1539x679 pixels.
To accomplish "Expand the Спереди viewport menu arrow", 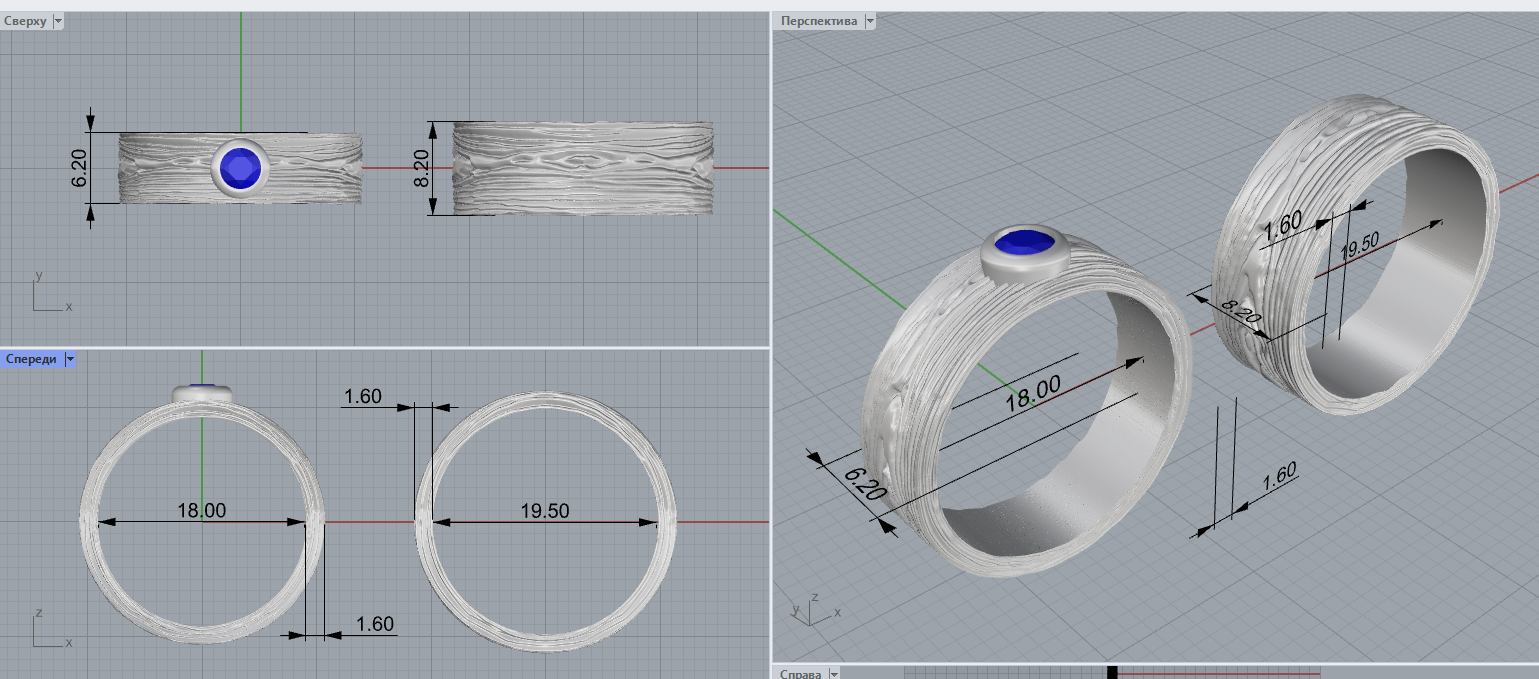I will click(70, 359).
